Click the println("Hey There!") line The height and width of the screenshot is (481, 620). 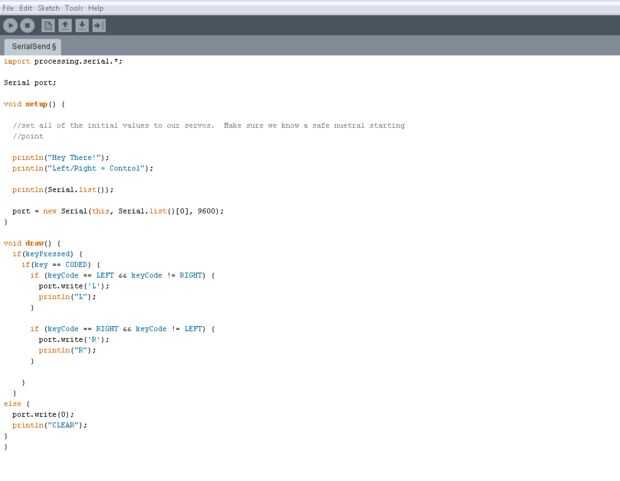point(60,157)
